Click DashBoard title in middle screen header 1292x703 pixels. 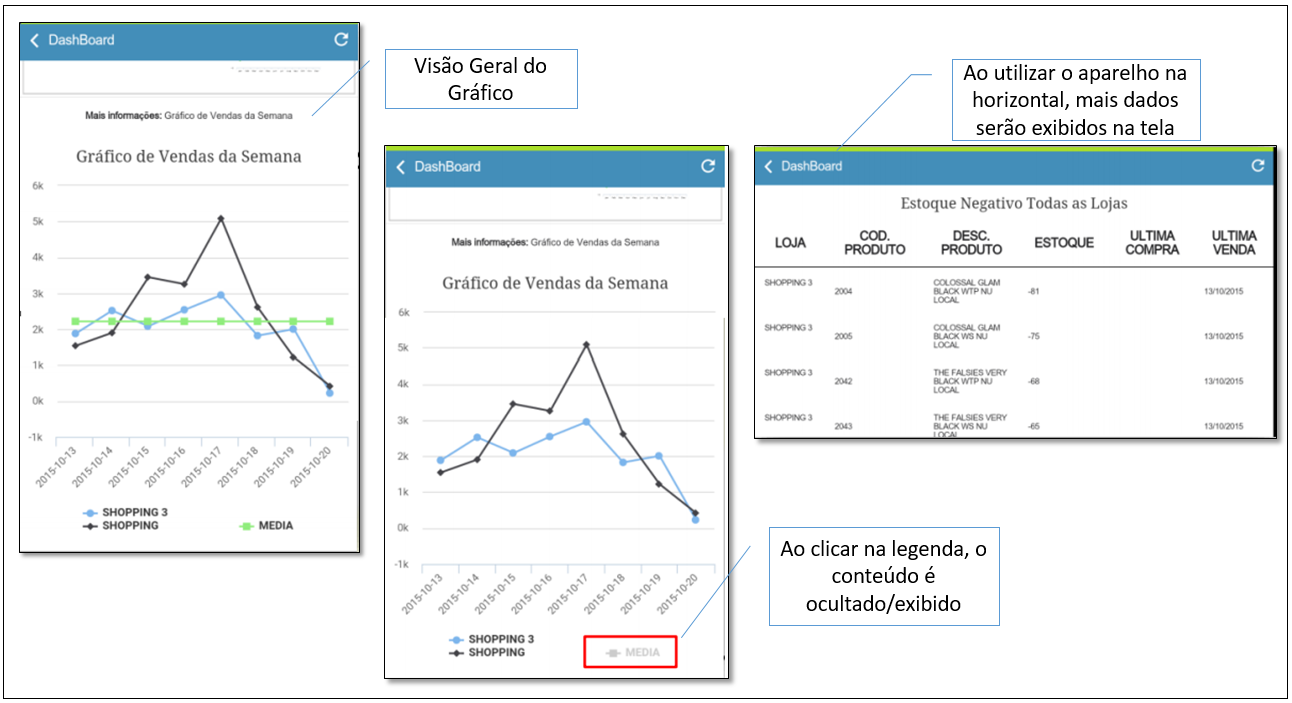[448, 167]
